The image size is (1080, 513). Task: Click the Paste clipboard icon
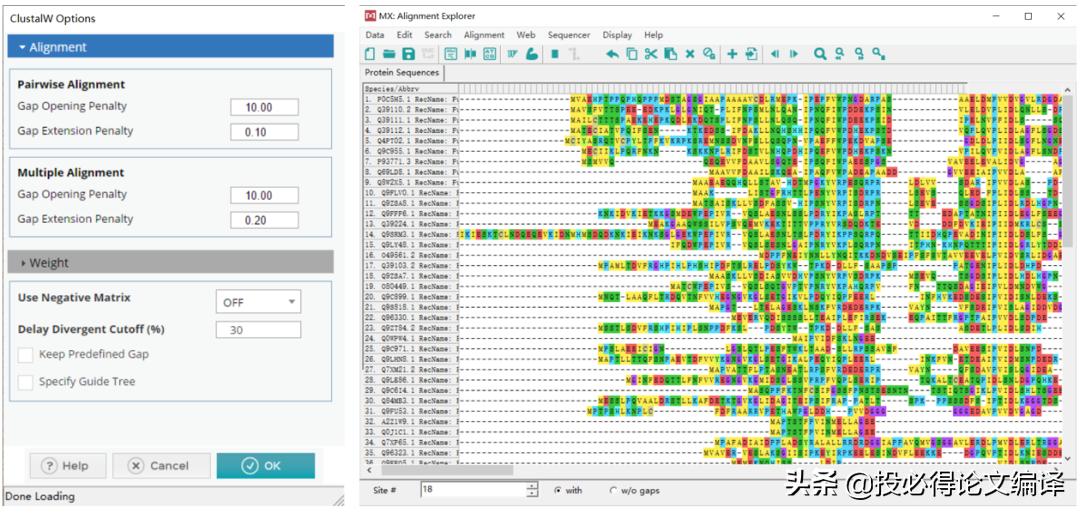pos(670,54)
